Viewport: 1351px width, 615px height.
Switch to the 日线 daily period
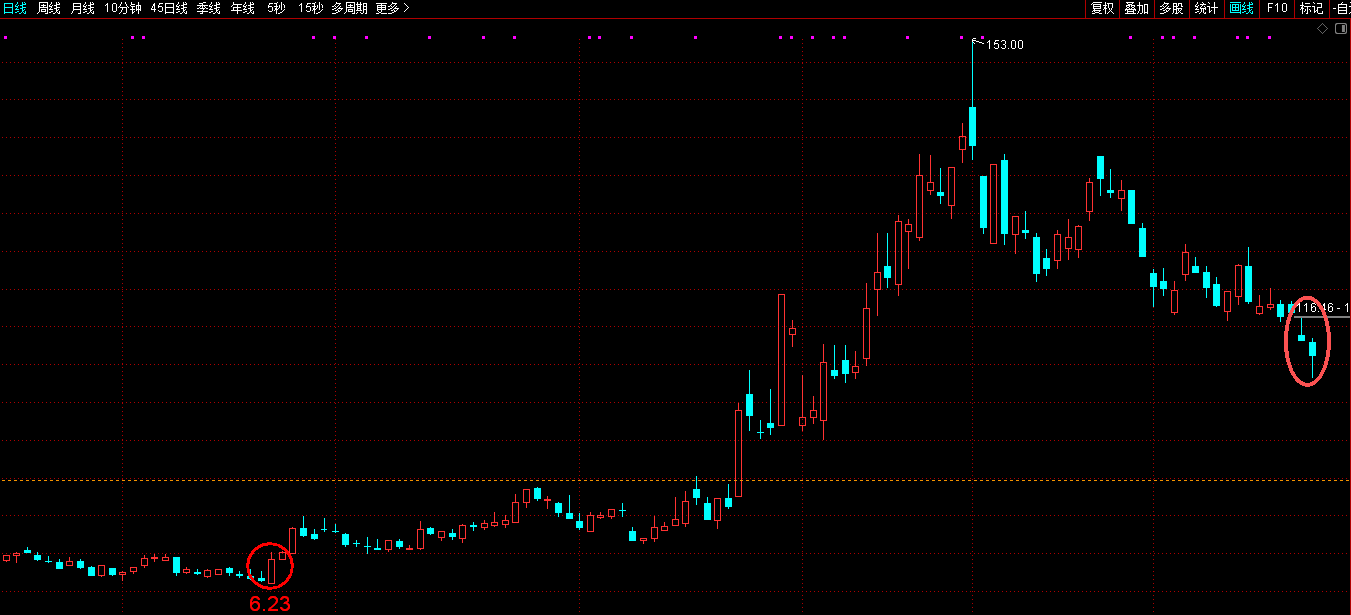tap(15, 8)
